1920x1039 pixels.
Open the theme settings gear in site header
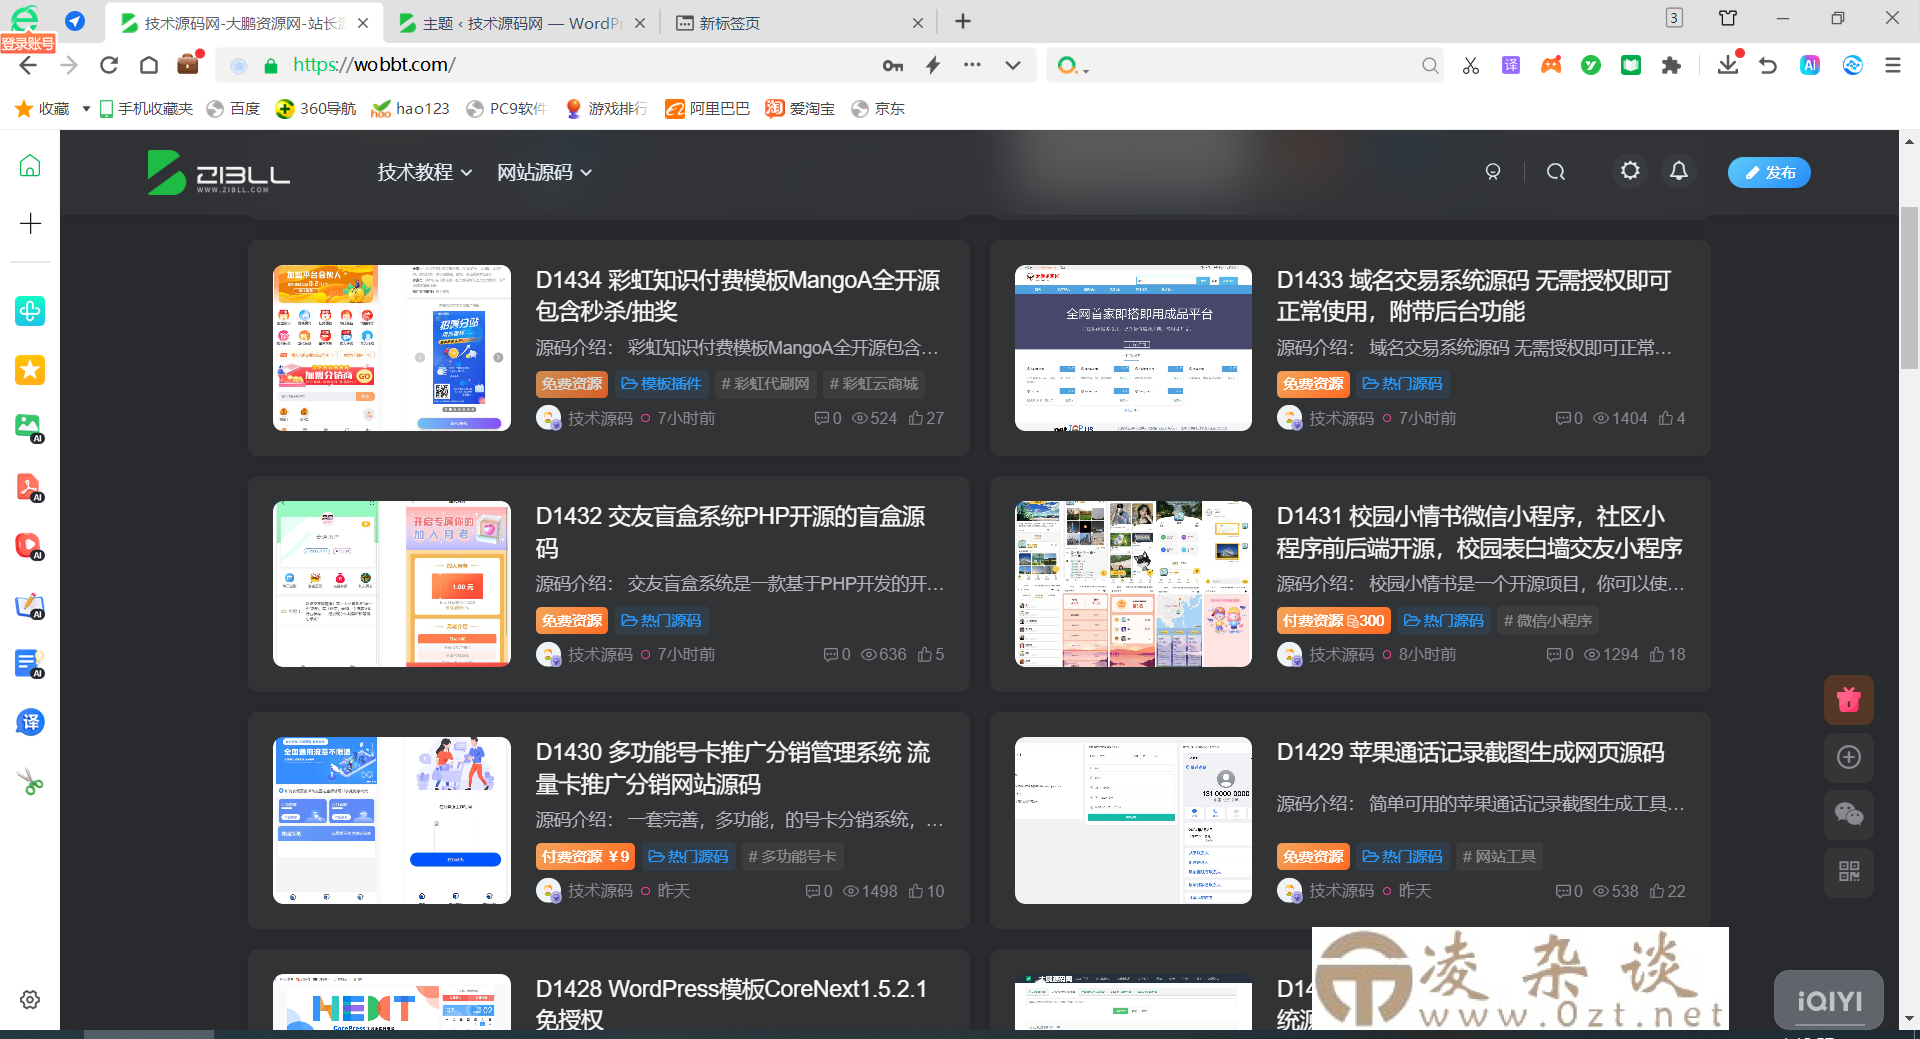1630,171
